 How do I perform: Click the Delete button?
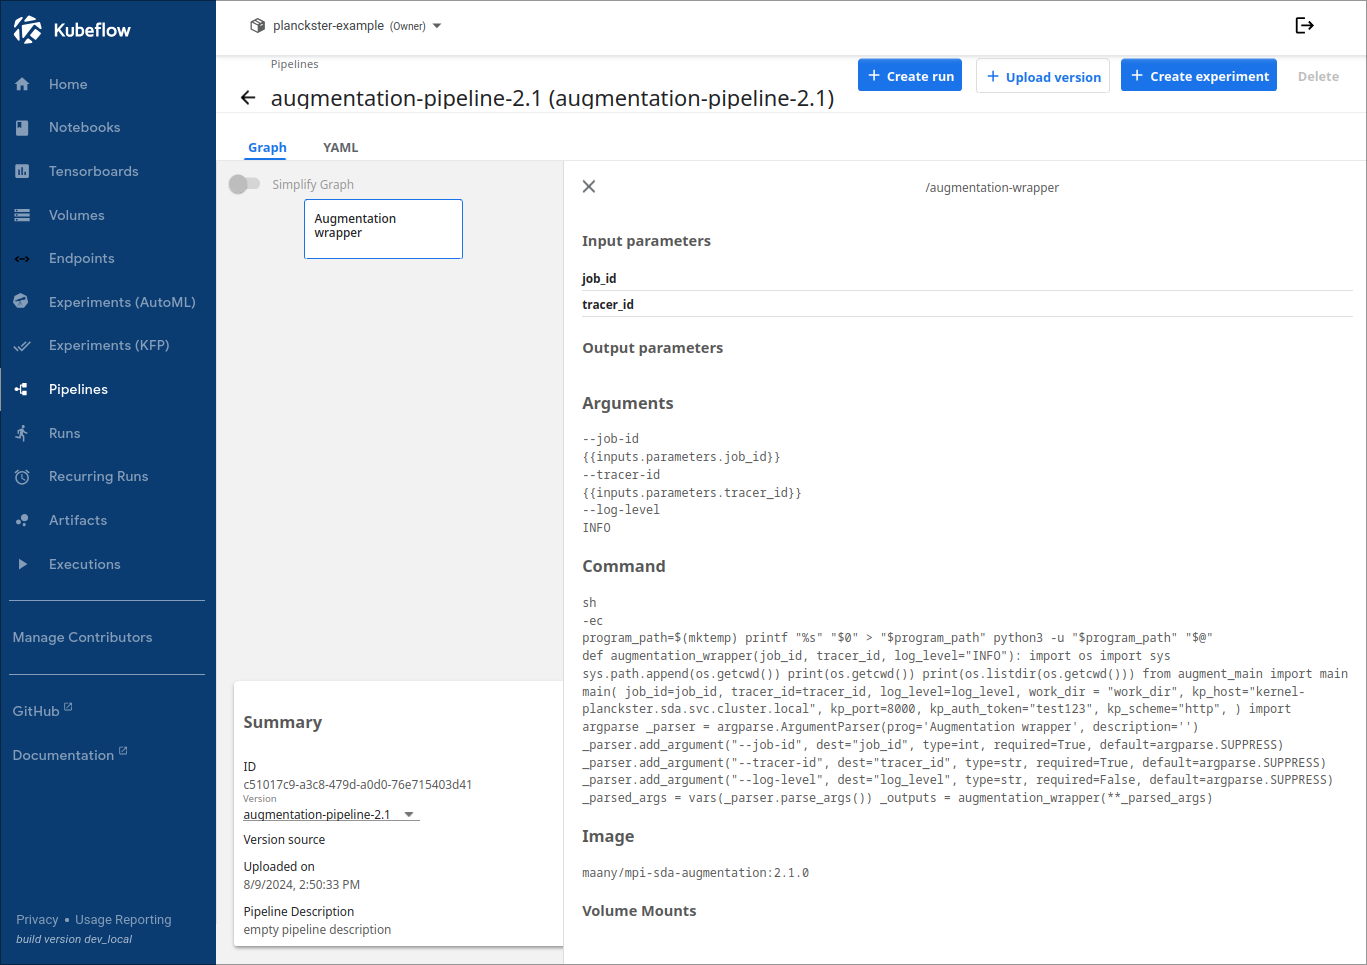[x=1318, y=76]
